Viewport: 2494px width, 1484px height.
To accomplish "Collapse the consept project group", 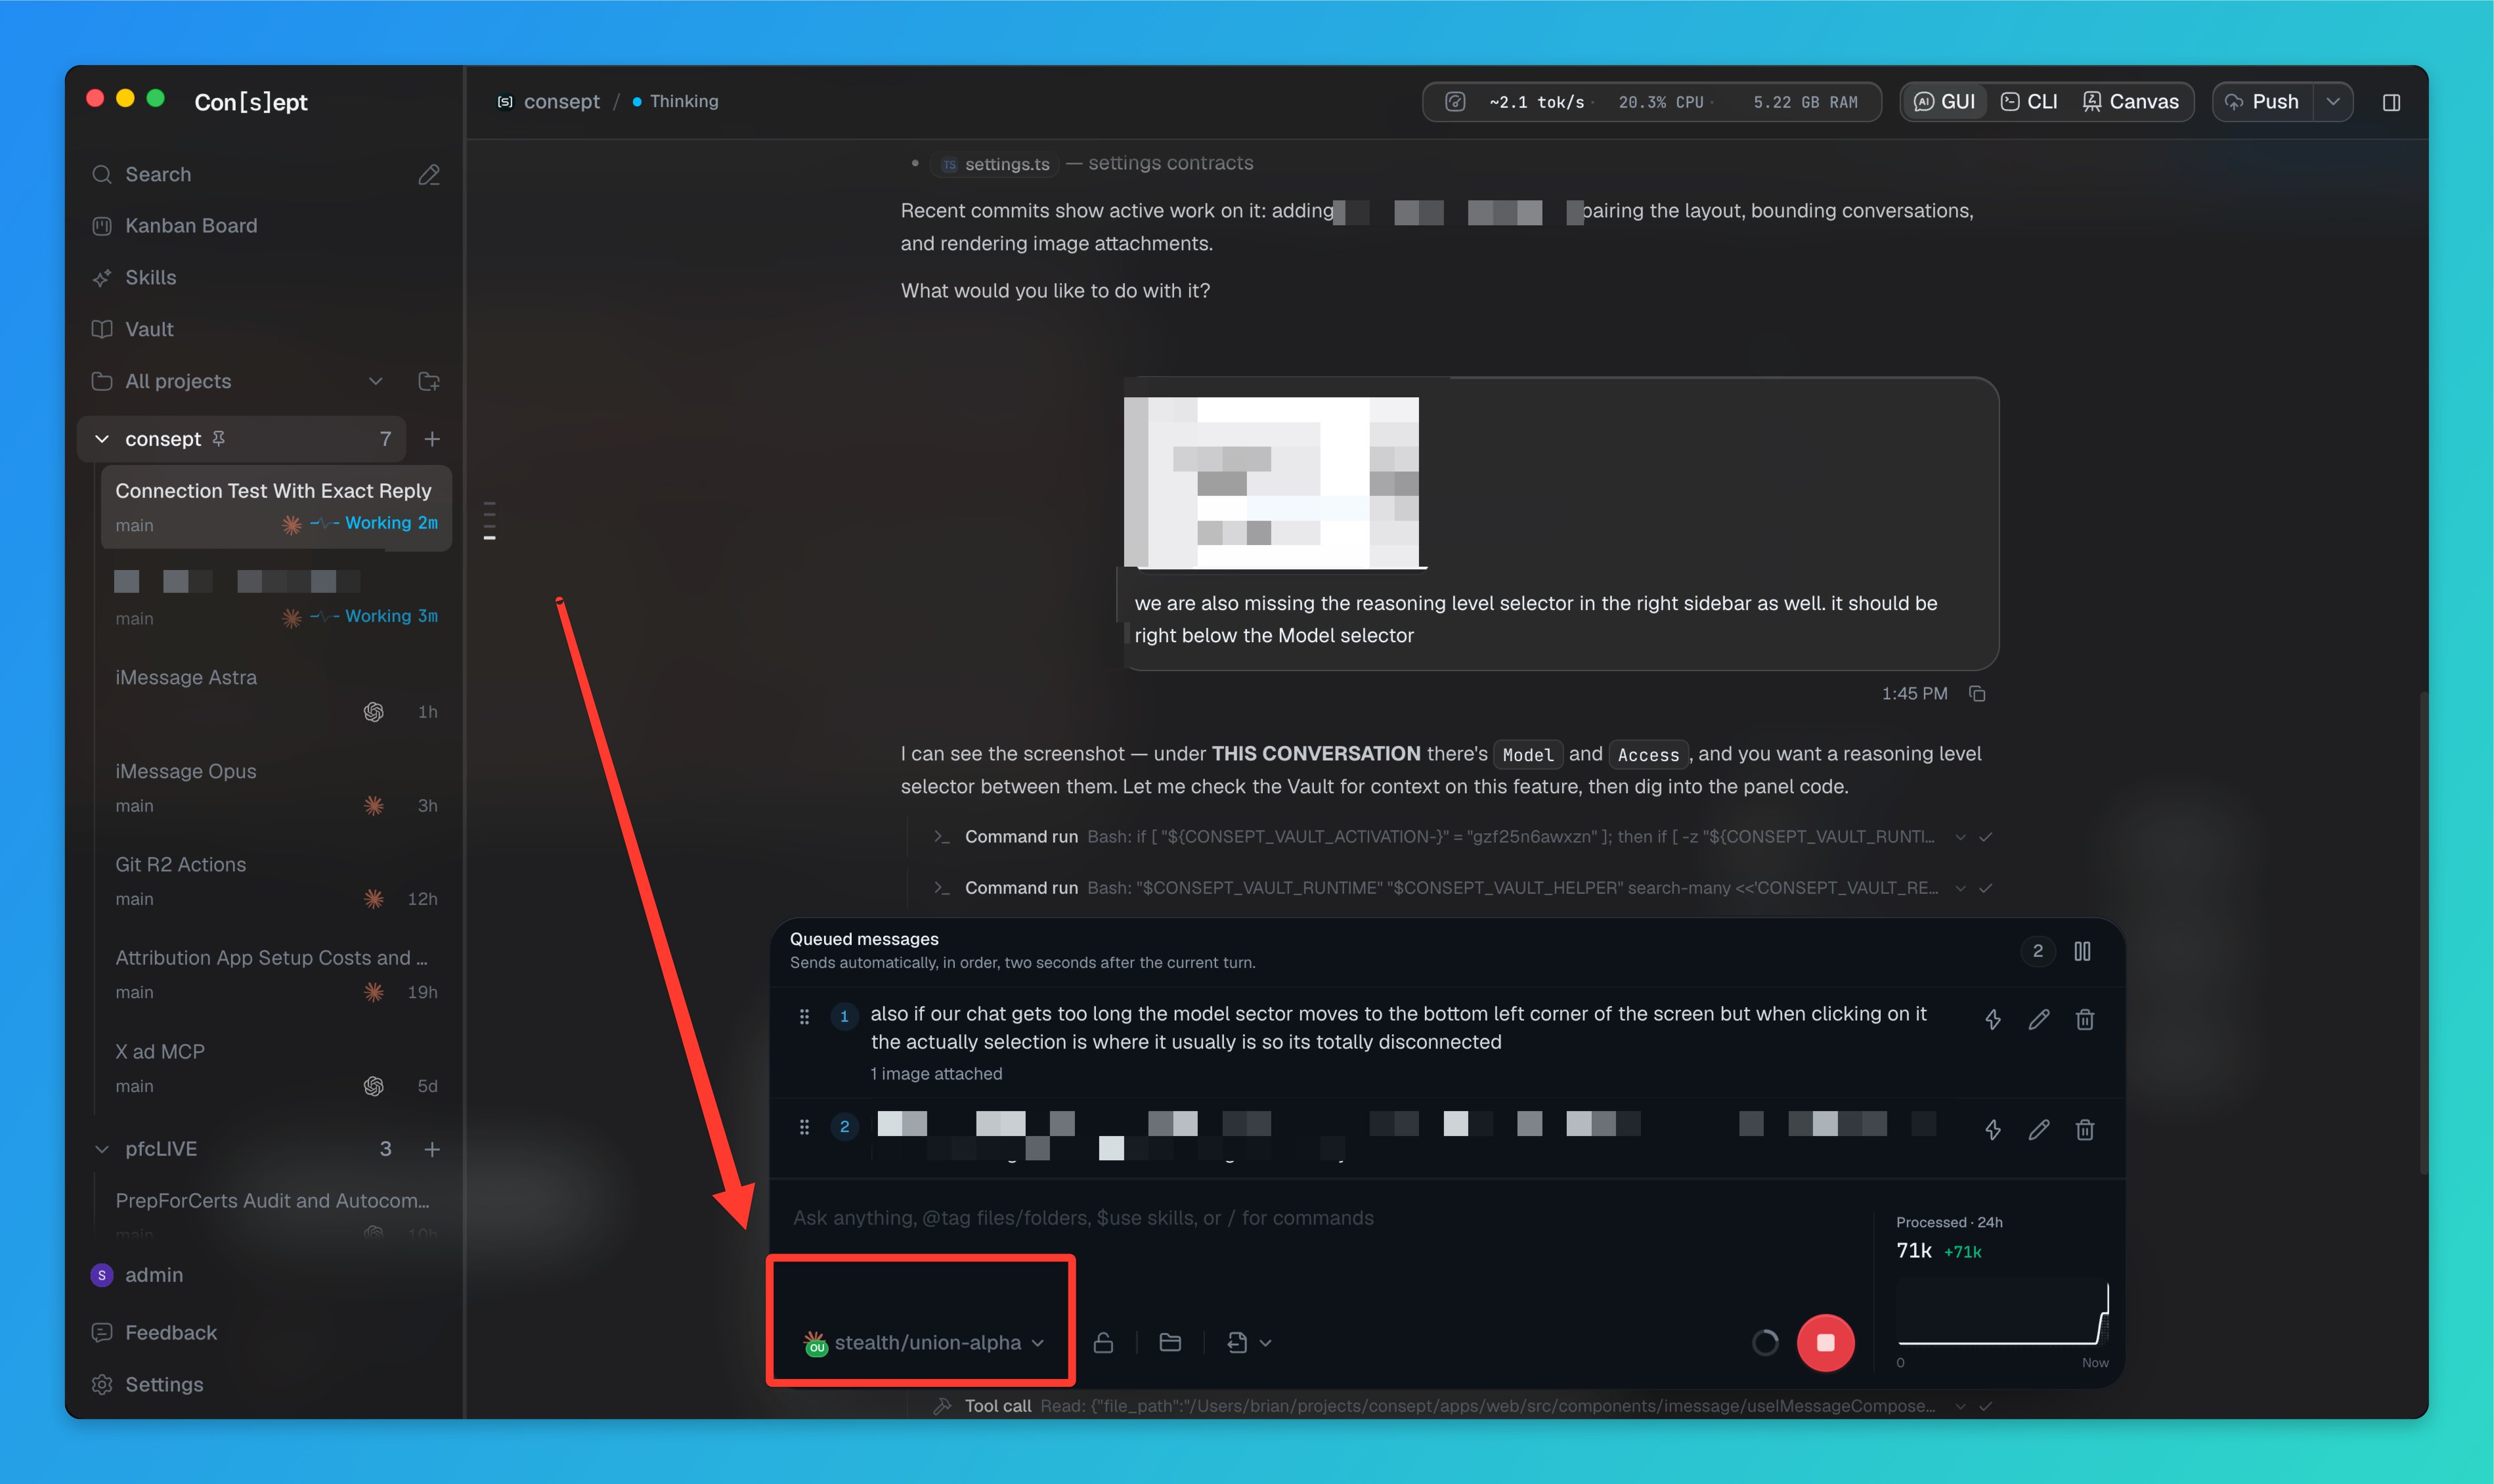I will coord(102,439).
